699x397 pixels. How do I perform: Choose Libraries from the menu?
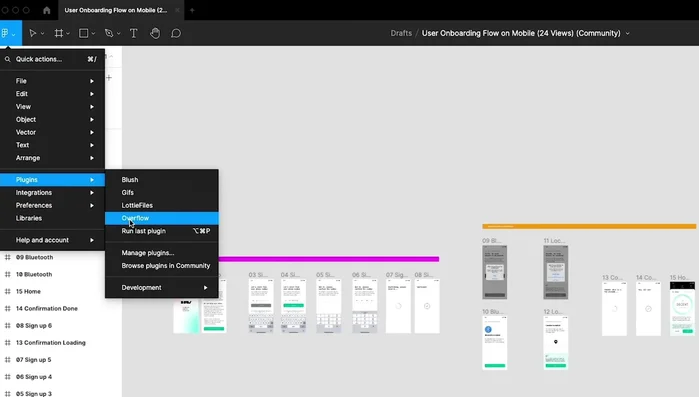click(53, 218)
